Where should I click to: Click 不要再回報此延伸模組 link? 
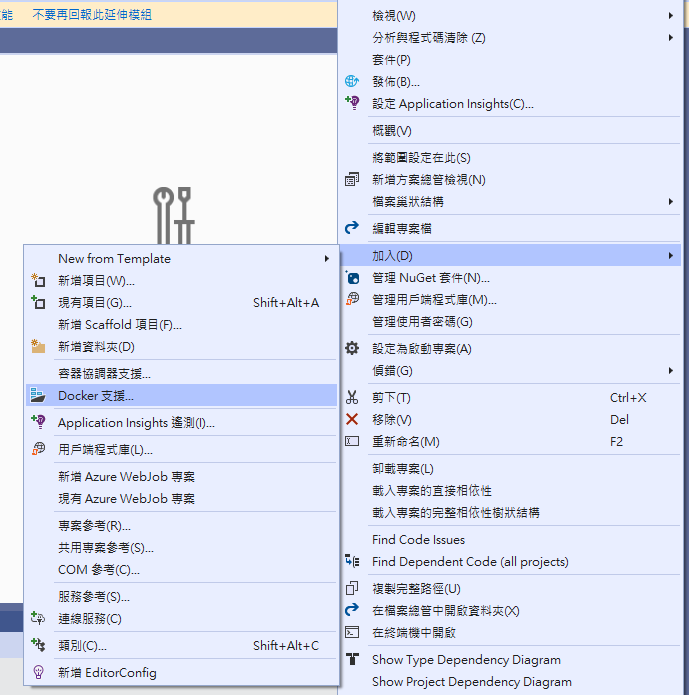[x=92, y=15]
